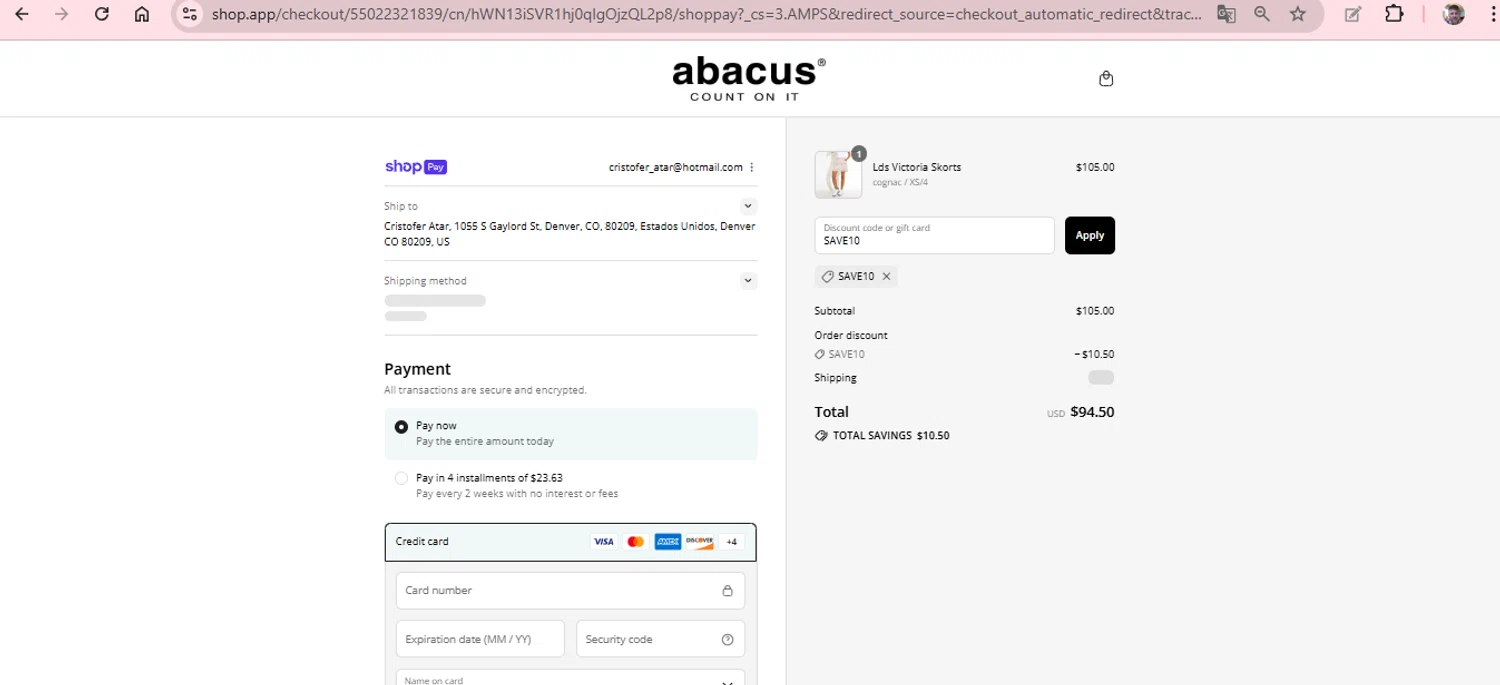Click the TOTAL SAVINGS $10.50 text
This screenshot has width=1500, height=685.
tap(891, 436)
